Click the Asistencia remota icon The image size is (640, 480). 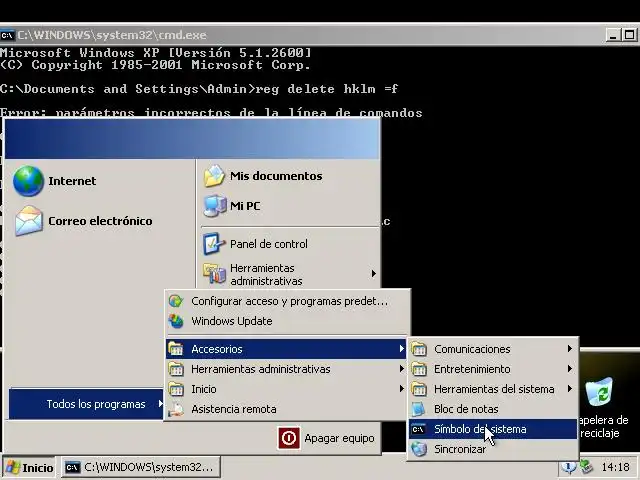[176, 409]
